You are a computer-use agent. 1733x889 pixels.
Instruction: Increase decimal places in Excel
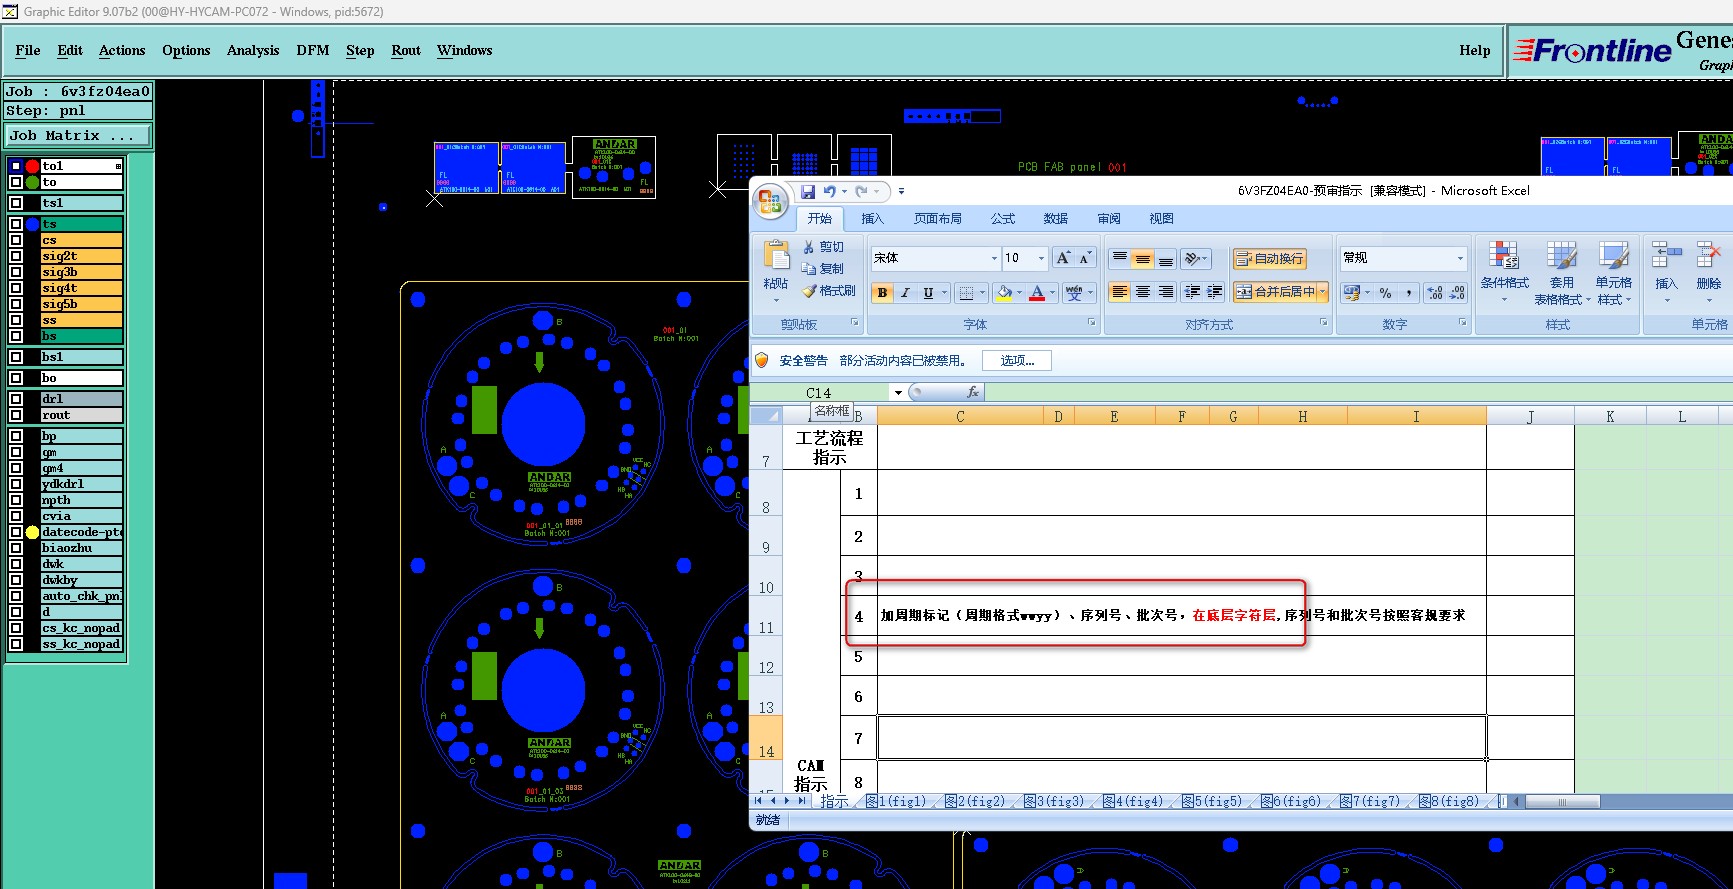click(x=1435, y=293)
